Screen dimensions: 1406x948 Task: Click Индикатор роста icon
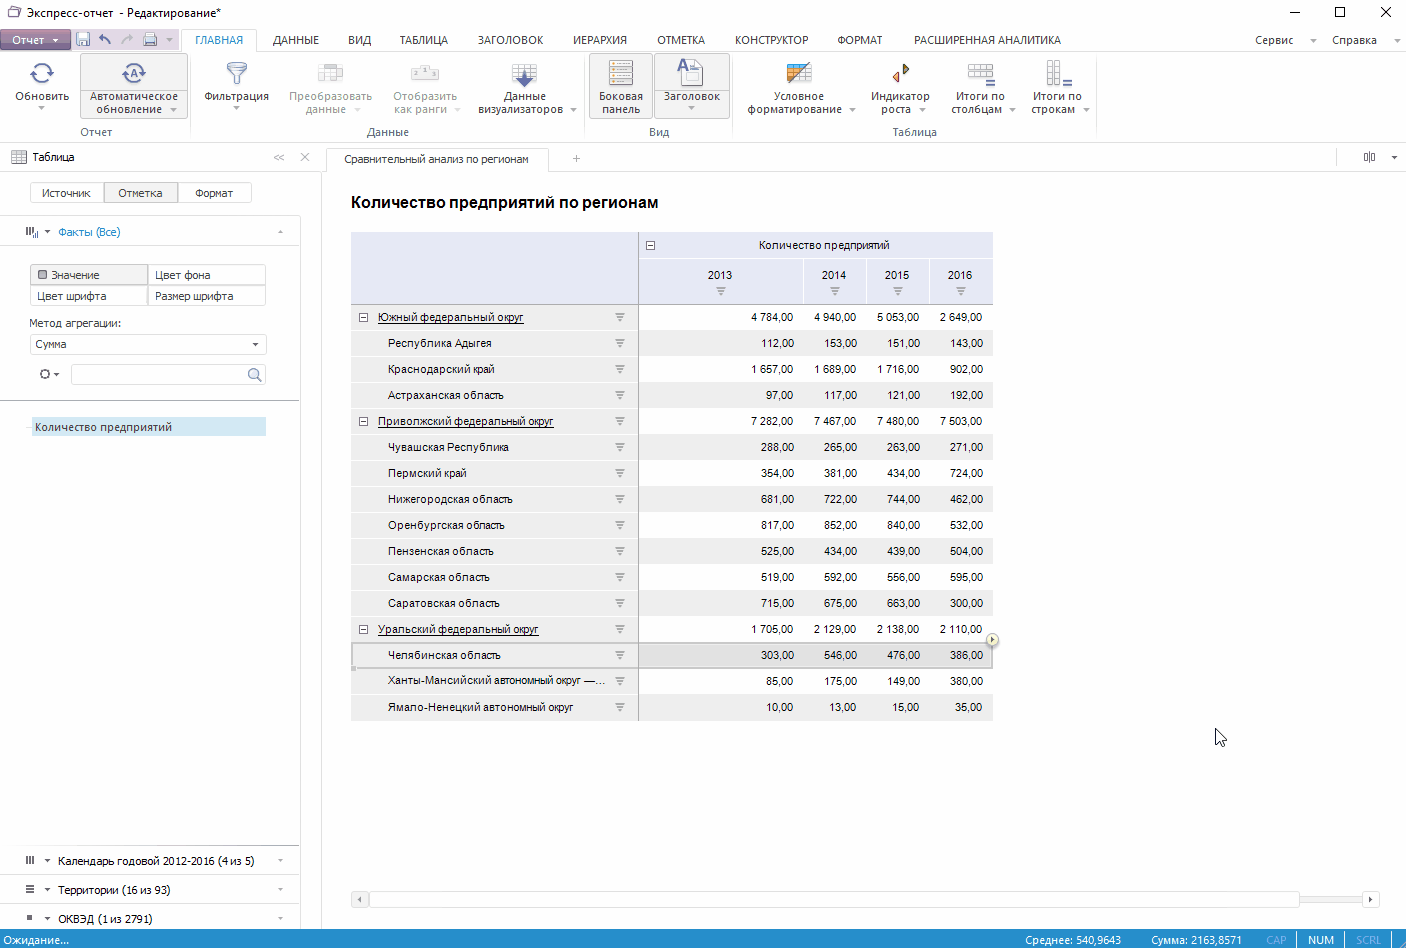click(x=900, y=74)
